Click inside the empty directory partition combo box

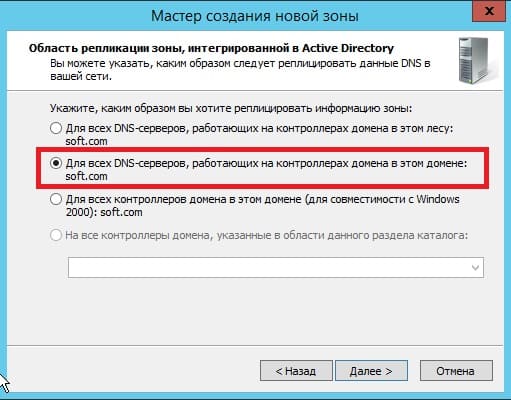click(276, 267)
